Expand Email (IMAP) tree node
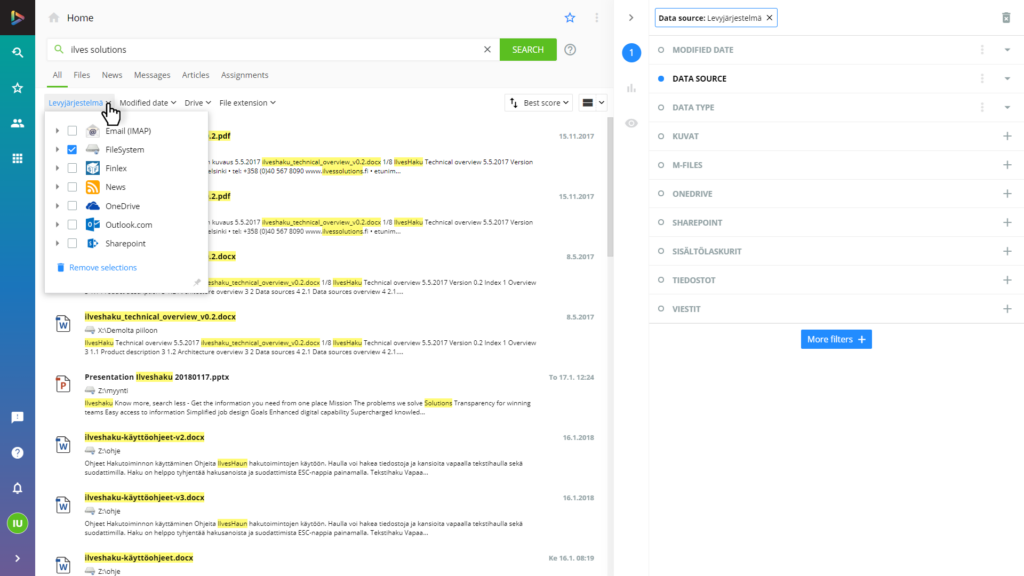Viewport: 1024px width, 576px height. (x=57, y=131)
